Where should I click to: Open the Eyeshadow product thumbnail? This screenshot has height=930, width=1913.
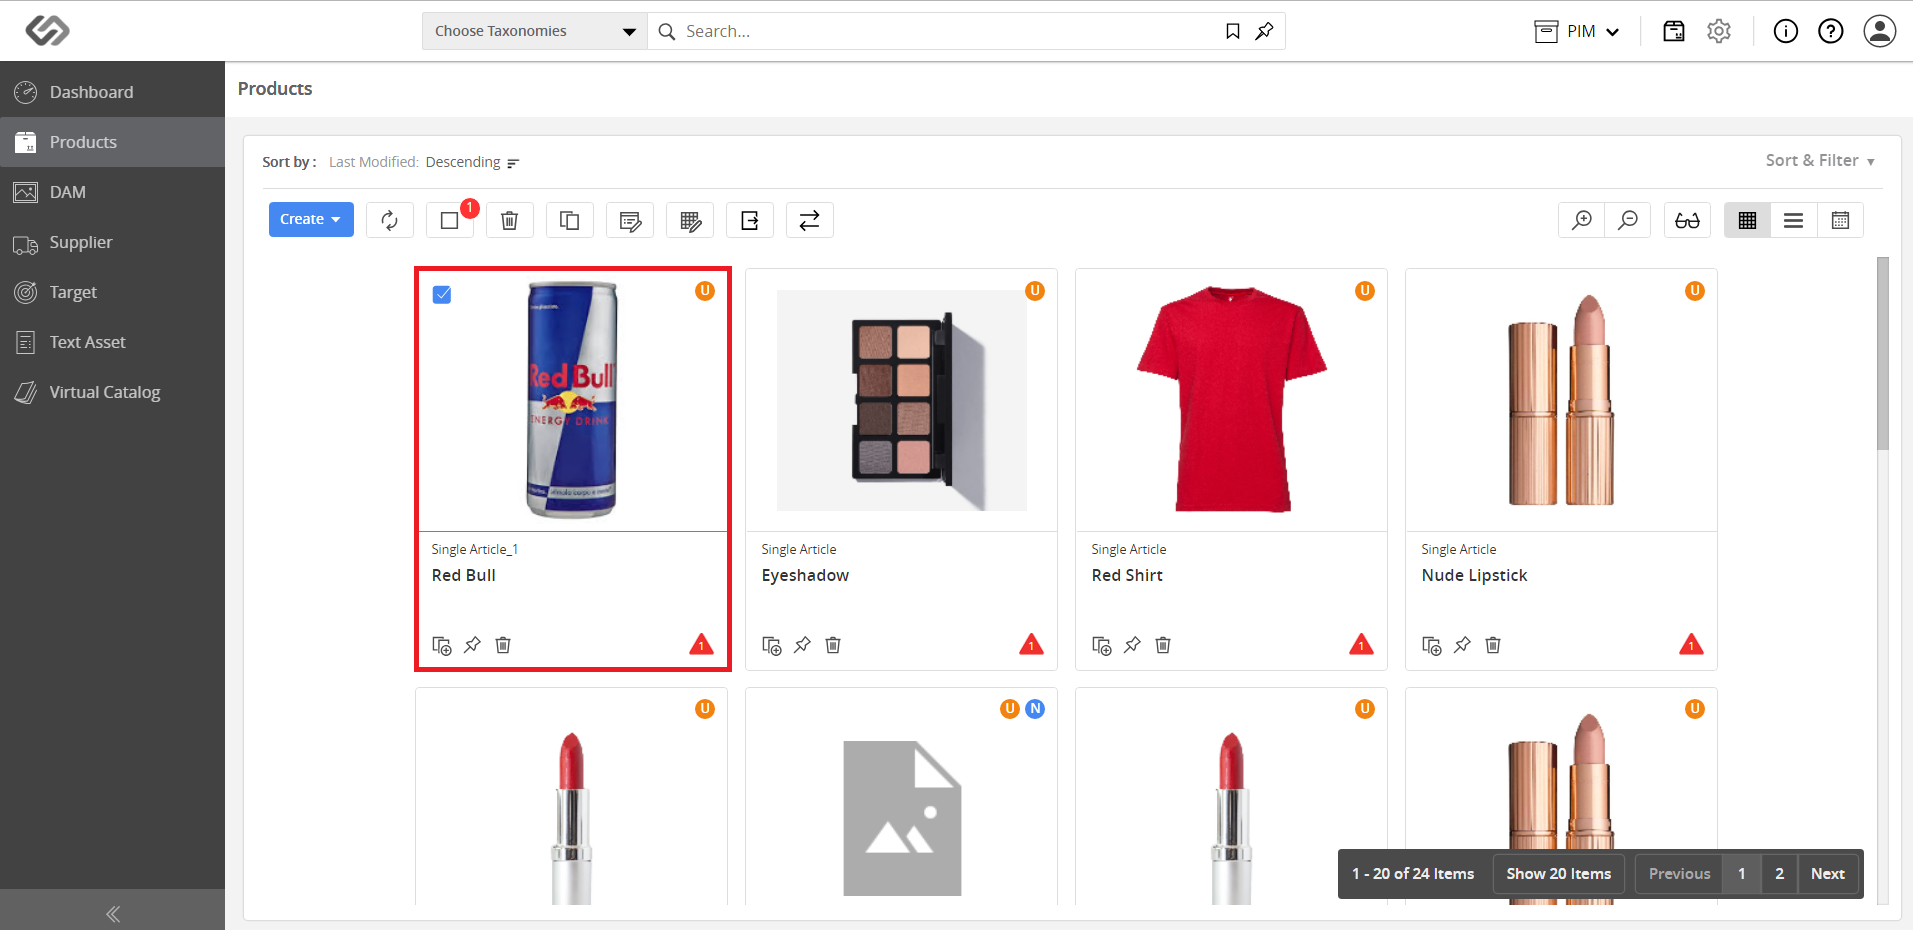[902, 400]
